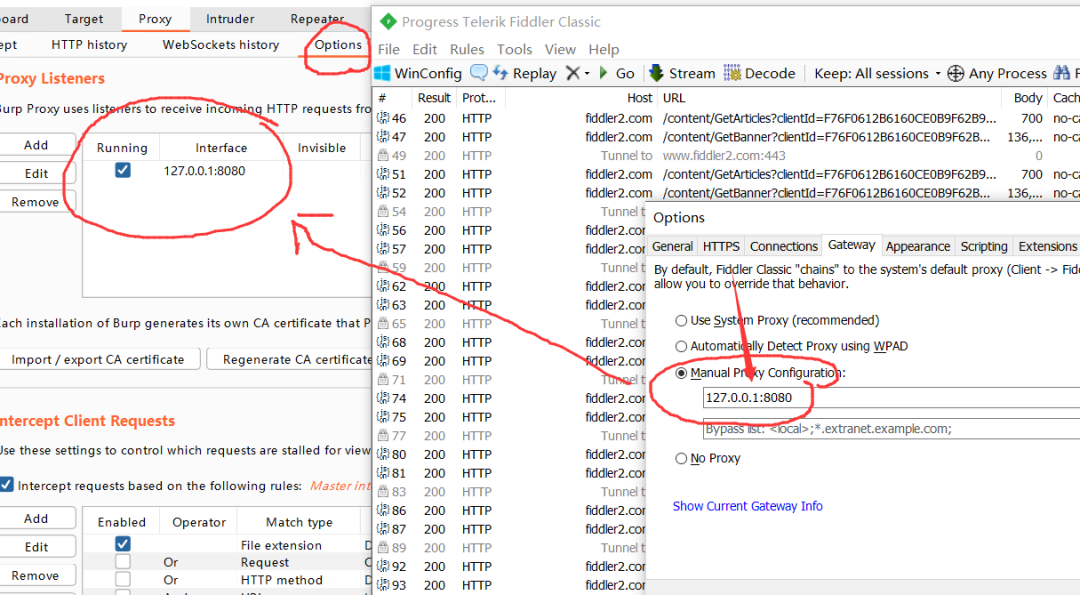The width and height of the screenshot is (1080, 595).
Task: Sort Fiddler sessions by the URL column header
Action: click(x=831, y=98)
